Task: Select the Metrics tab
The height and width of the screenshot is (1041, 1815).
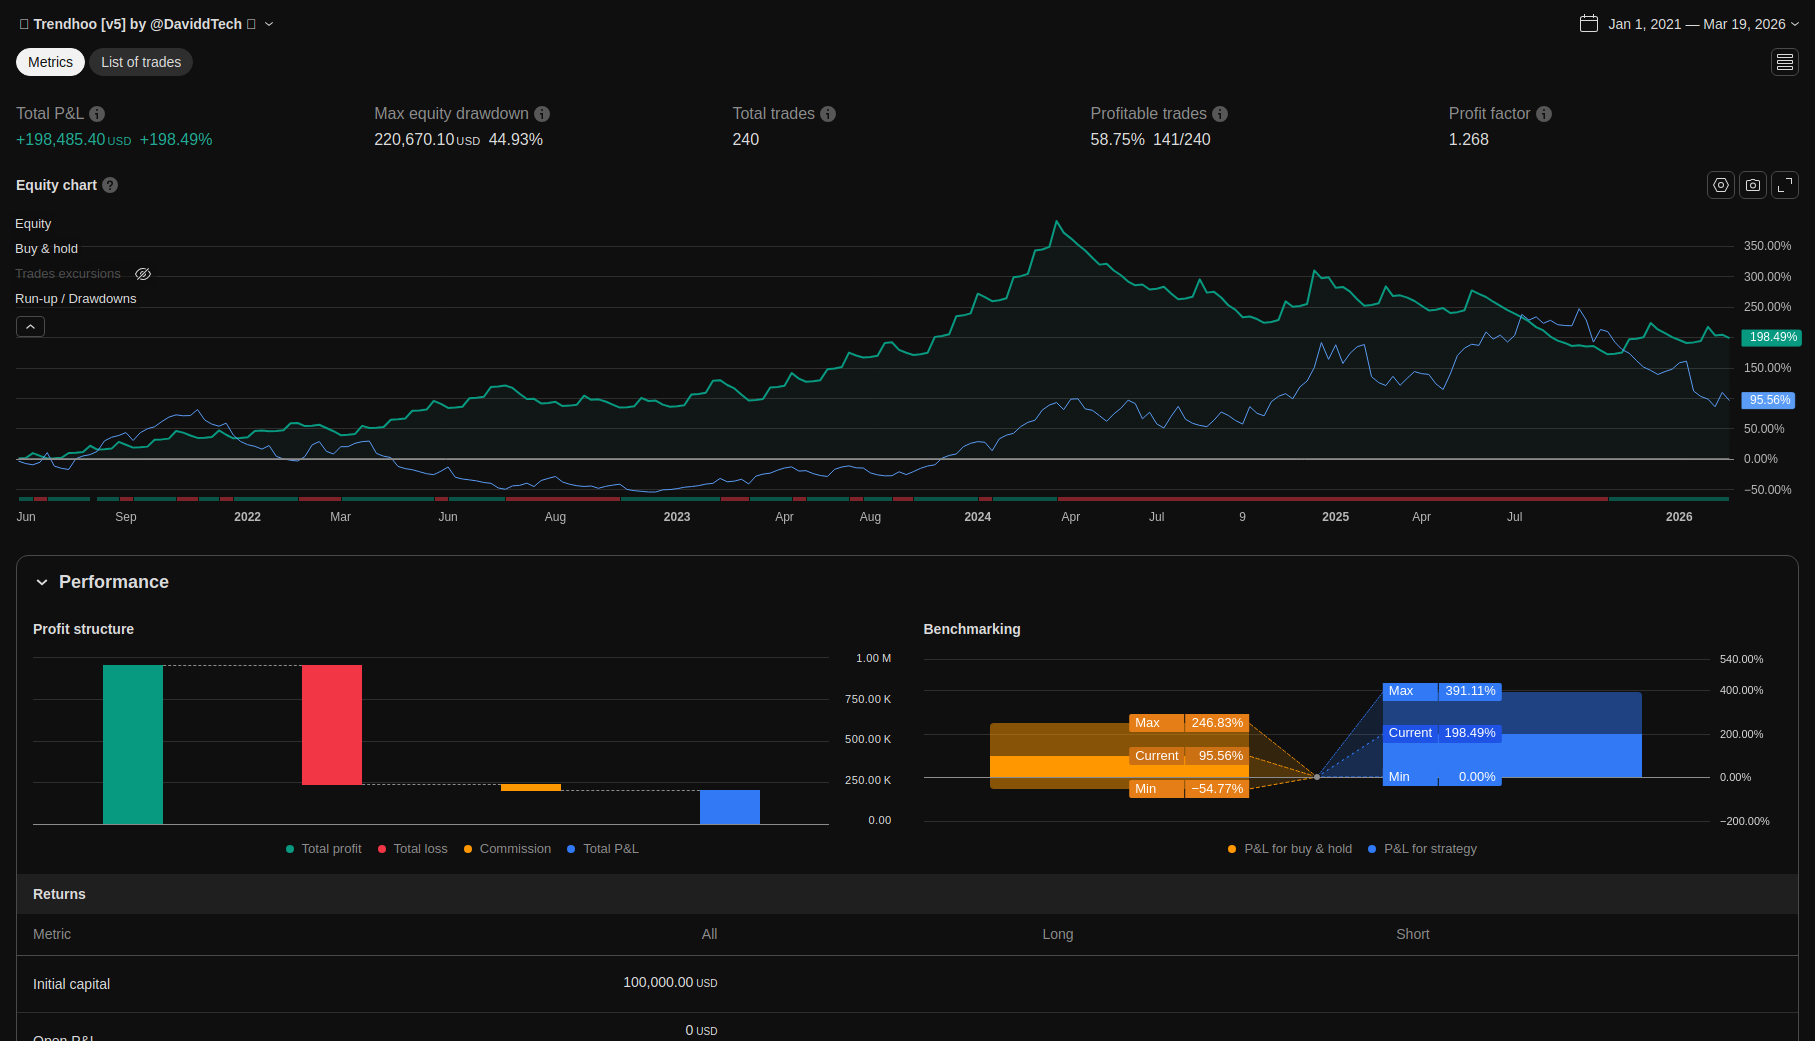Action: [50, 62]
